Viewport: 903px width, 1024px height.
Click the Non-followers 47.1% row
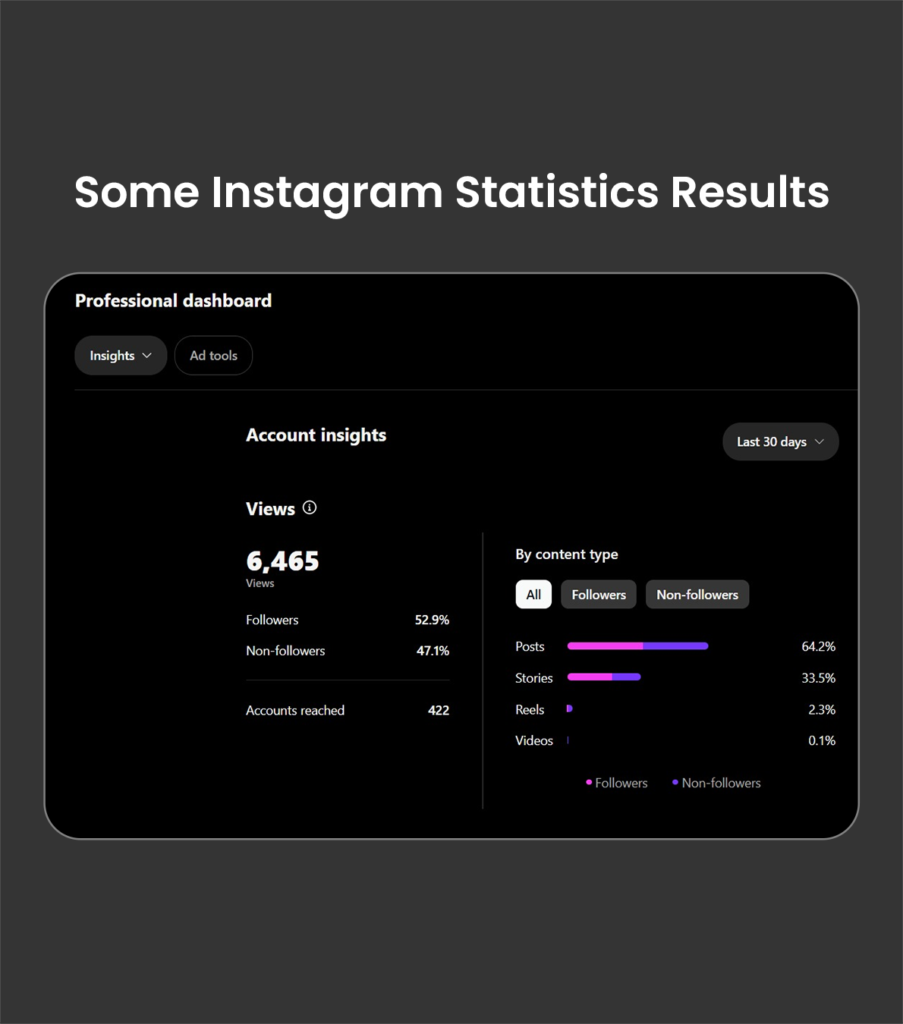click(347, 651)
